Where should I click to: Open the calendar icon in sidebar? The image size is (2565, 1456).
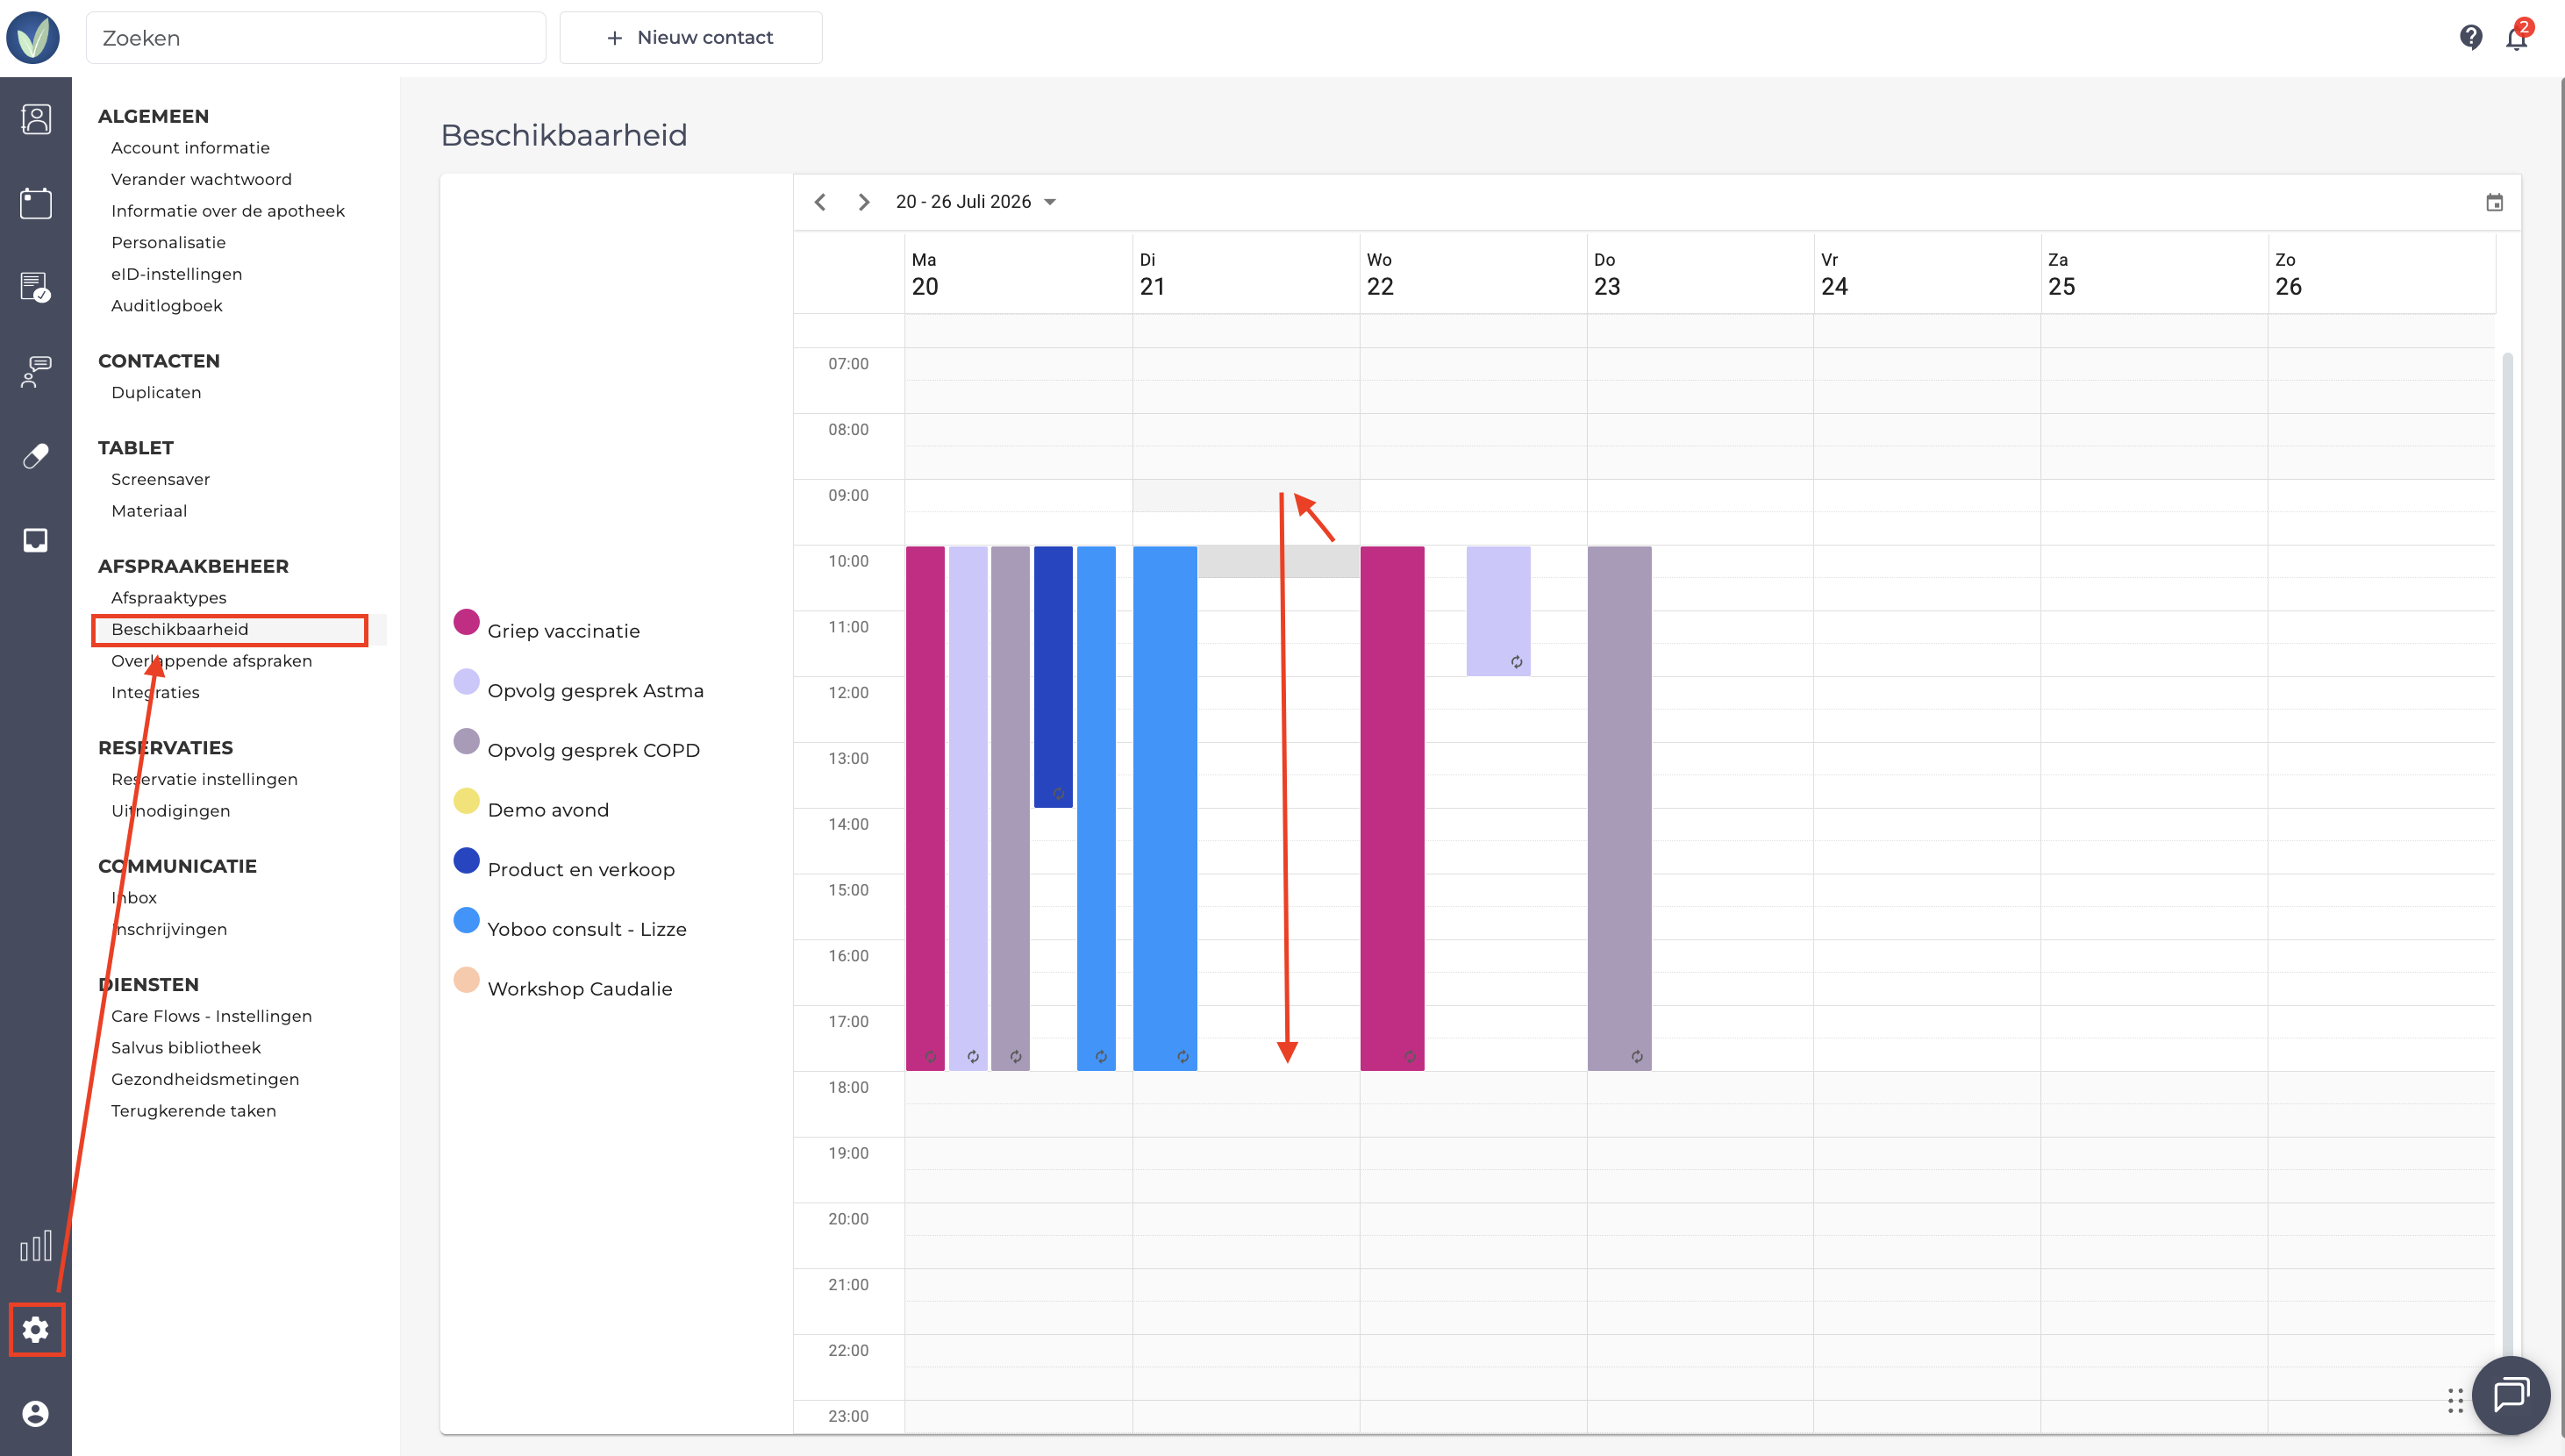pos(36,203)
